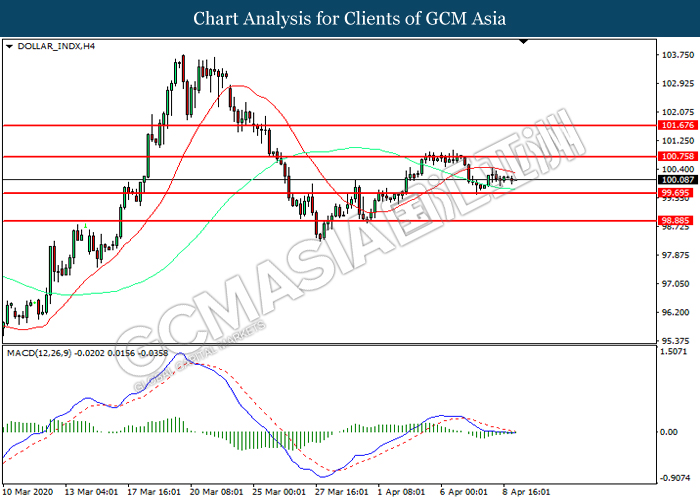Screen dimensions: 700x500
Task: Click the 102.075 price axis value
Action: tap(678, 112)
